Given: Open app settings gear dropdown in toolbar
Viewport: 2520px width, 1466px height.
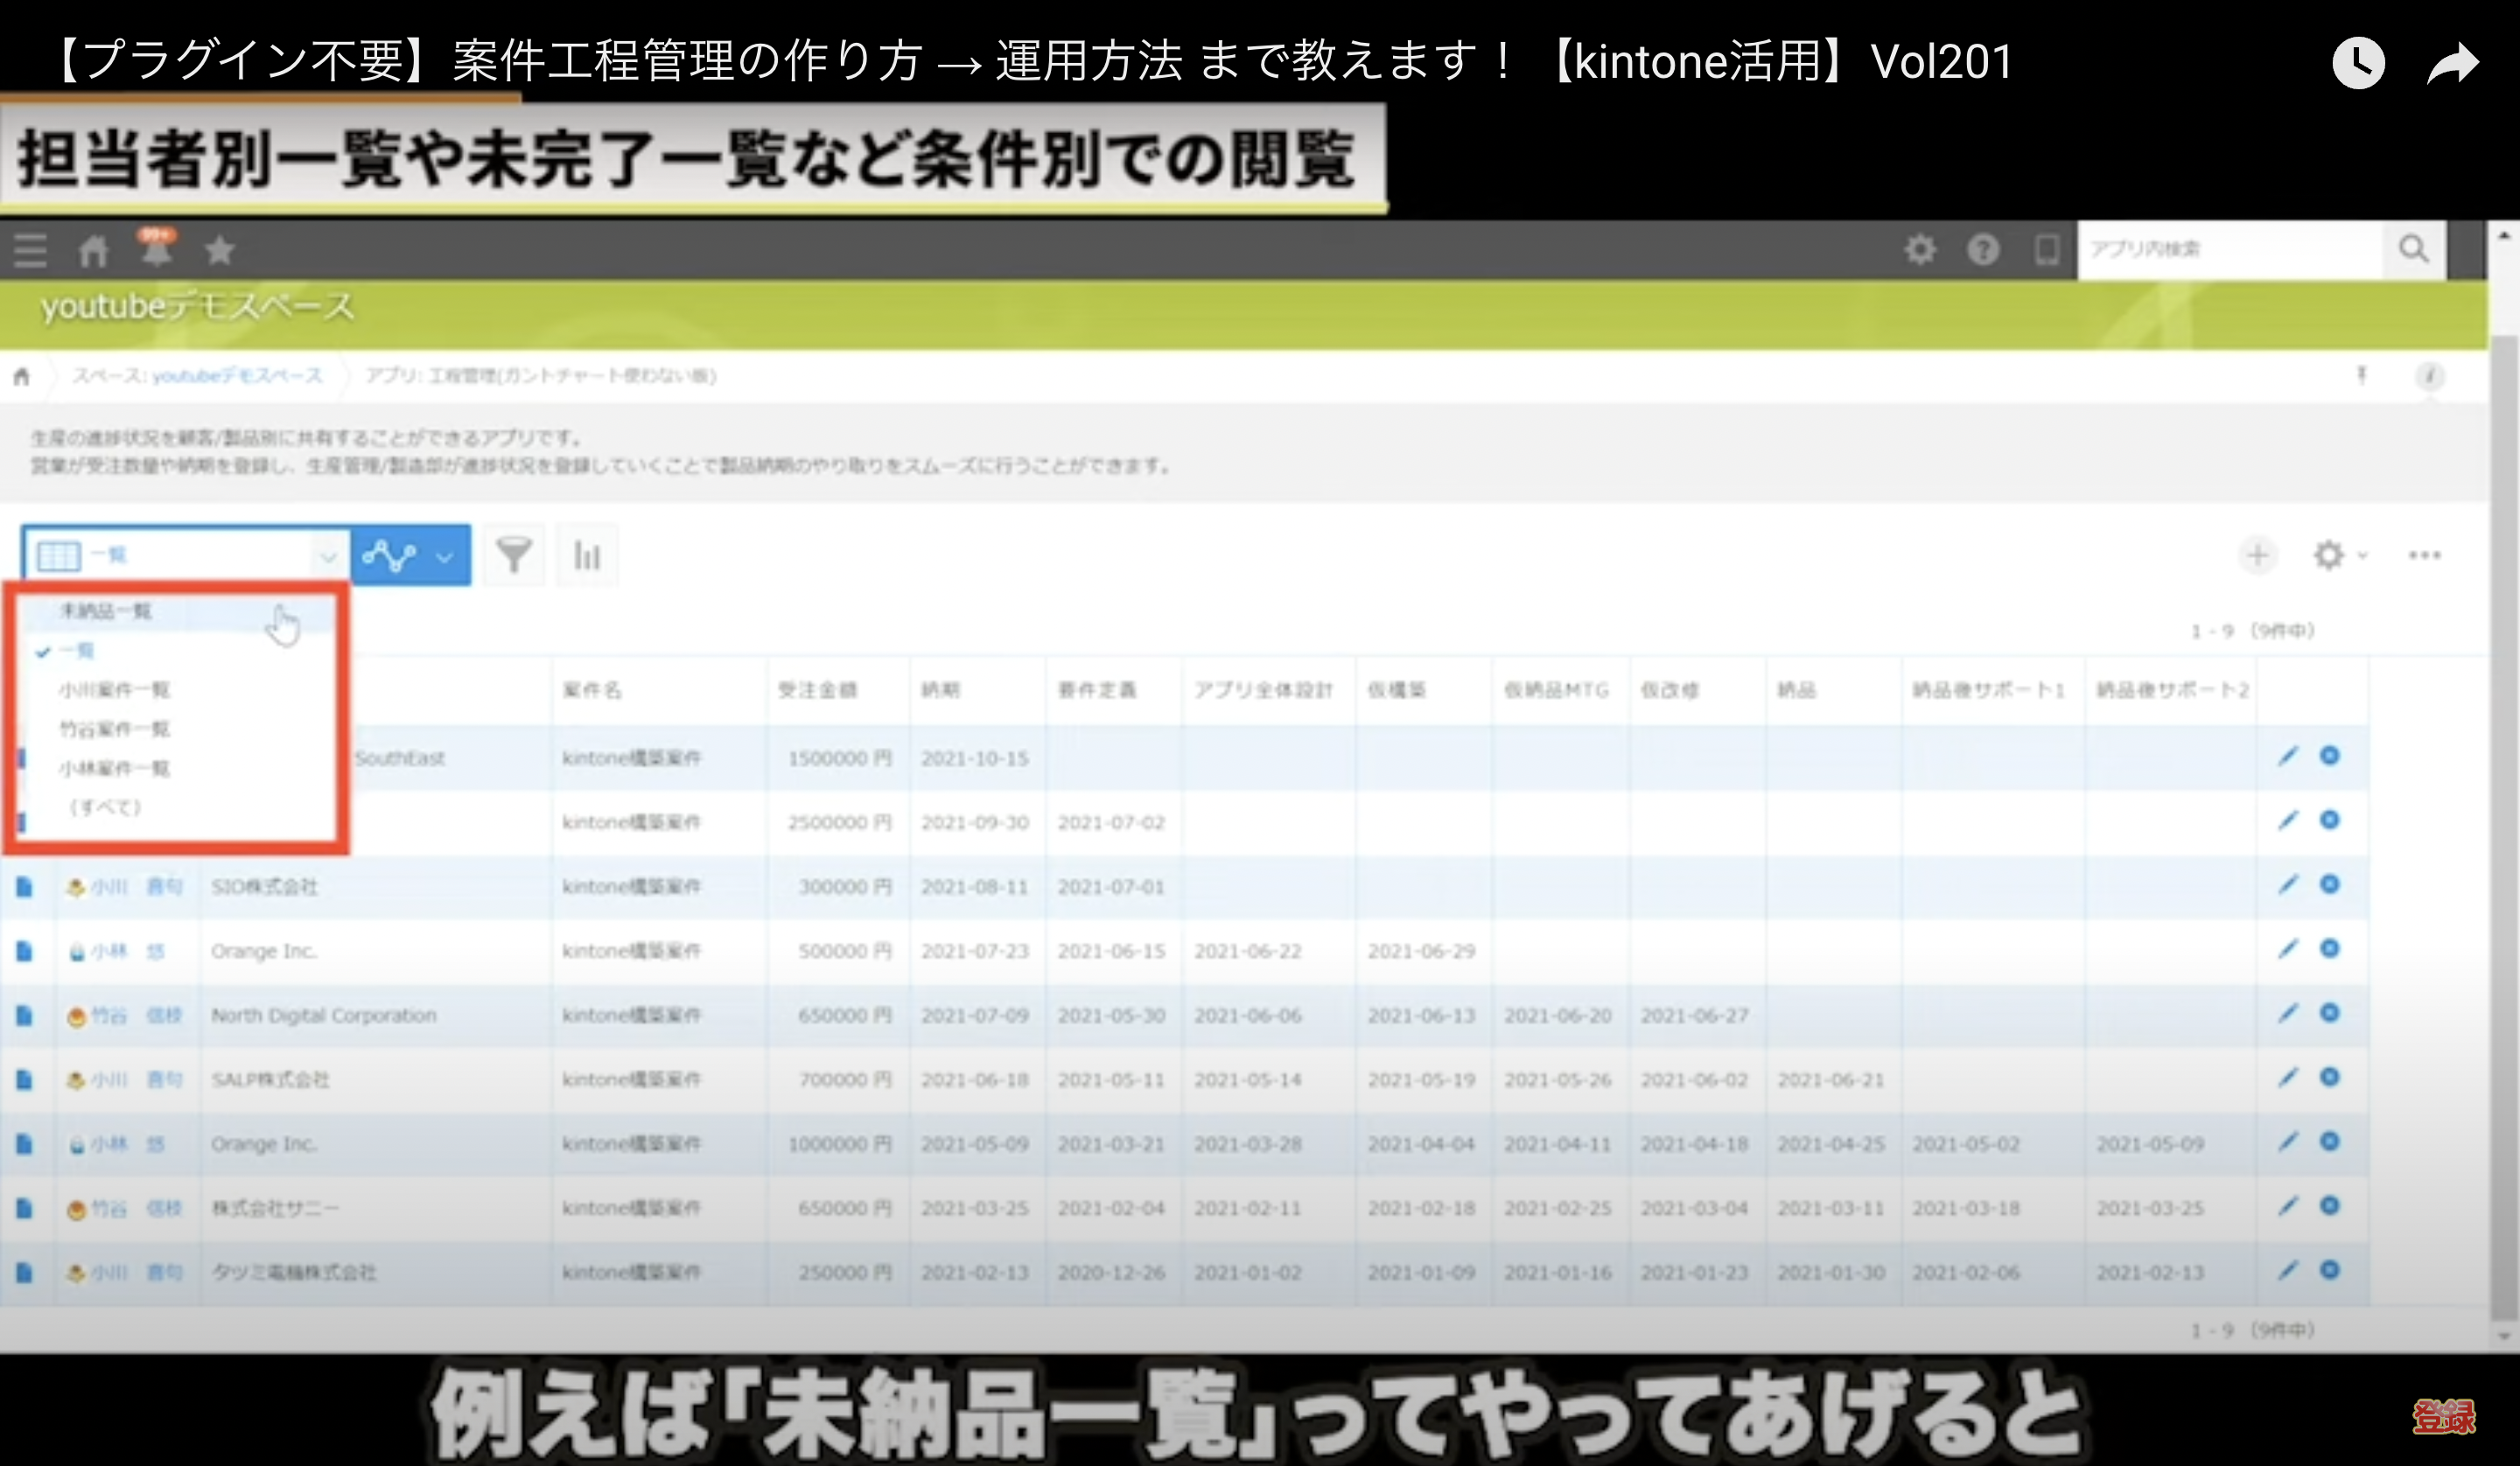Looking at the screenshot, I should [x=2338, y=555].
